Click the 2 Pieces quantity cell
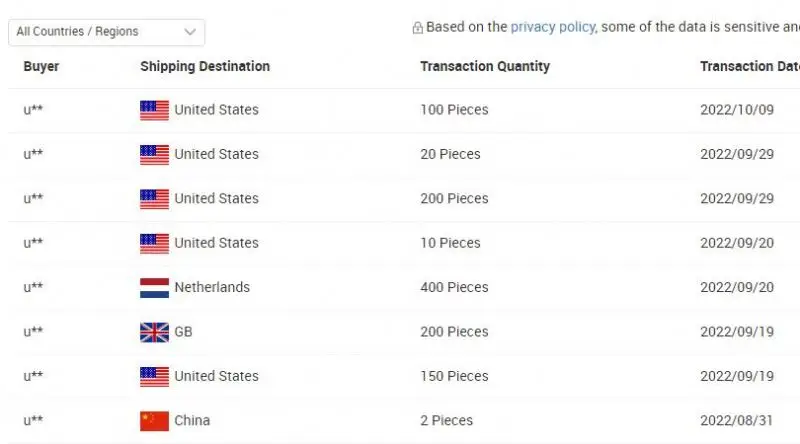 click(x=446, y=420)
